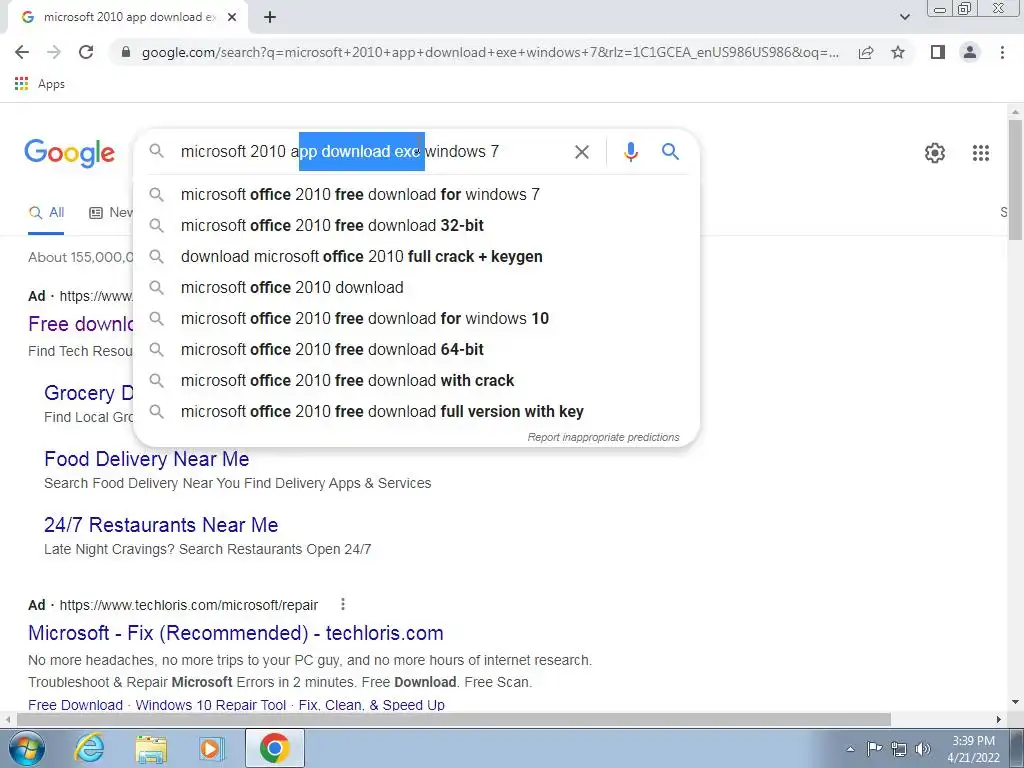The height and width of the screenshot is (768, 1024).
Task: Open Windows Explorer from the taskbar
Action: (x=151, y=748)
